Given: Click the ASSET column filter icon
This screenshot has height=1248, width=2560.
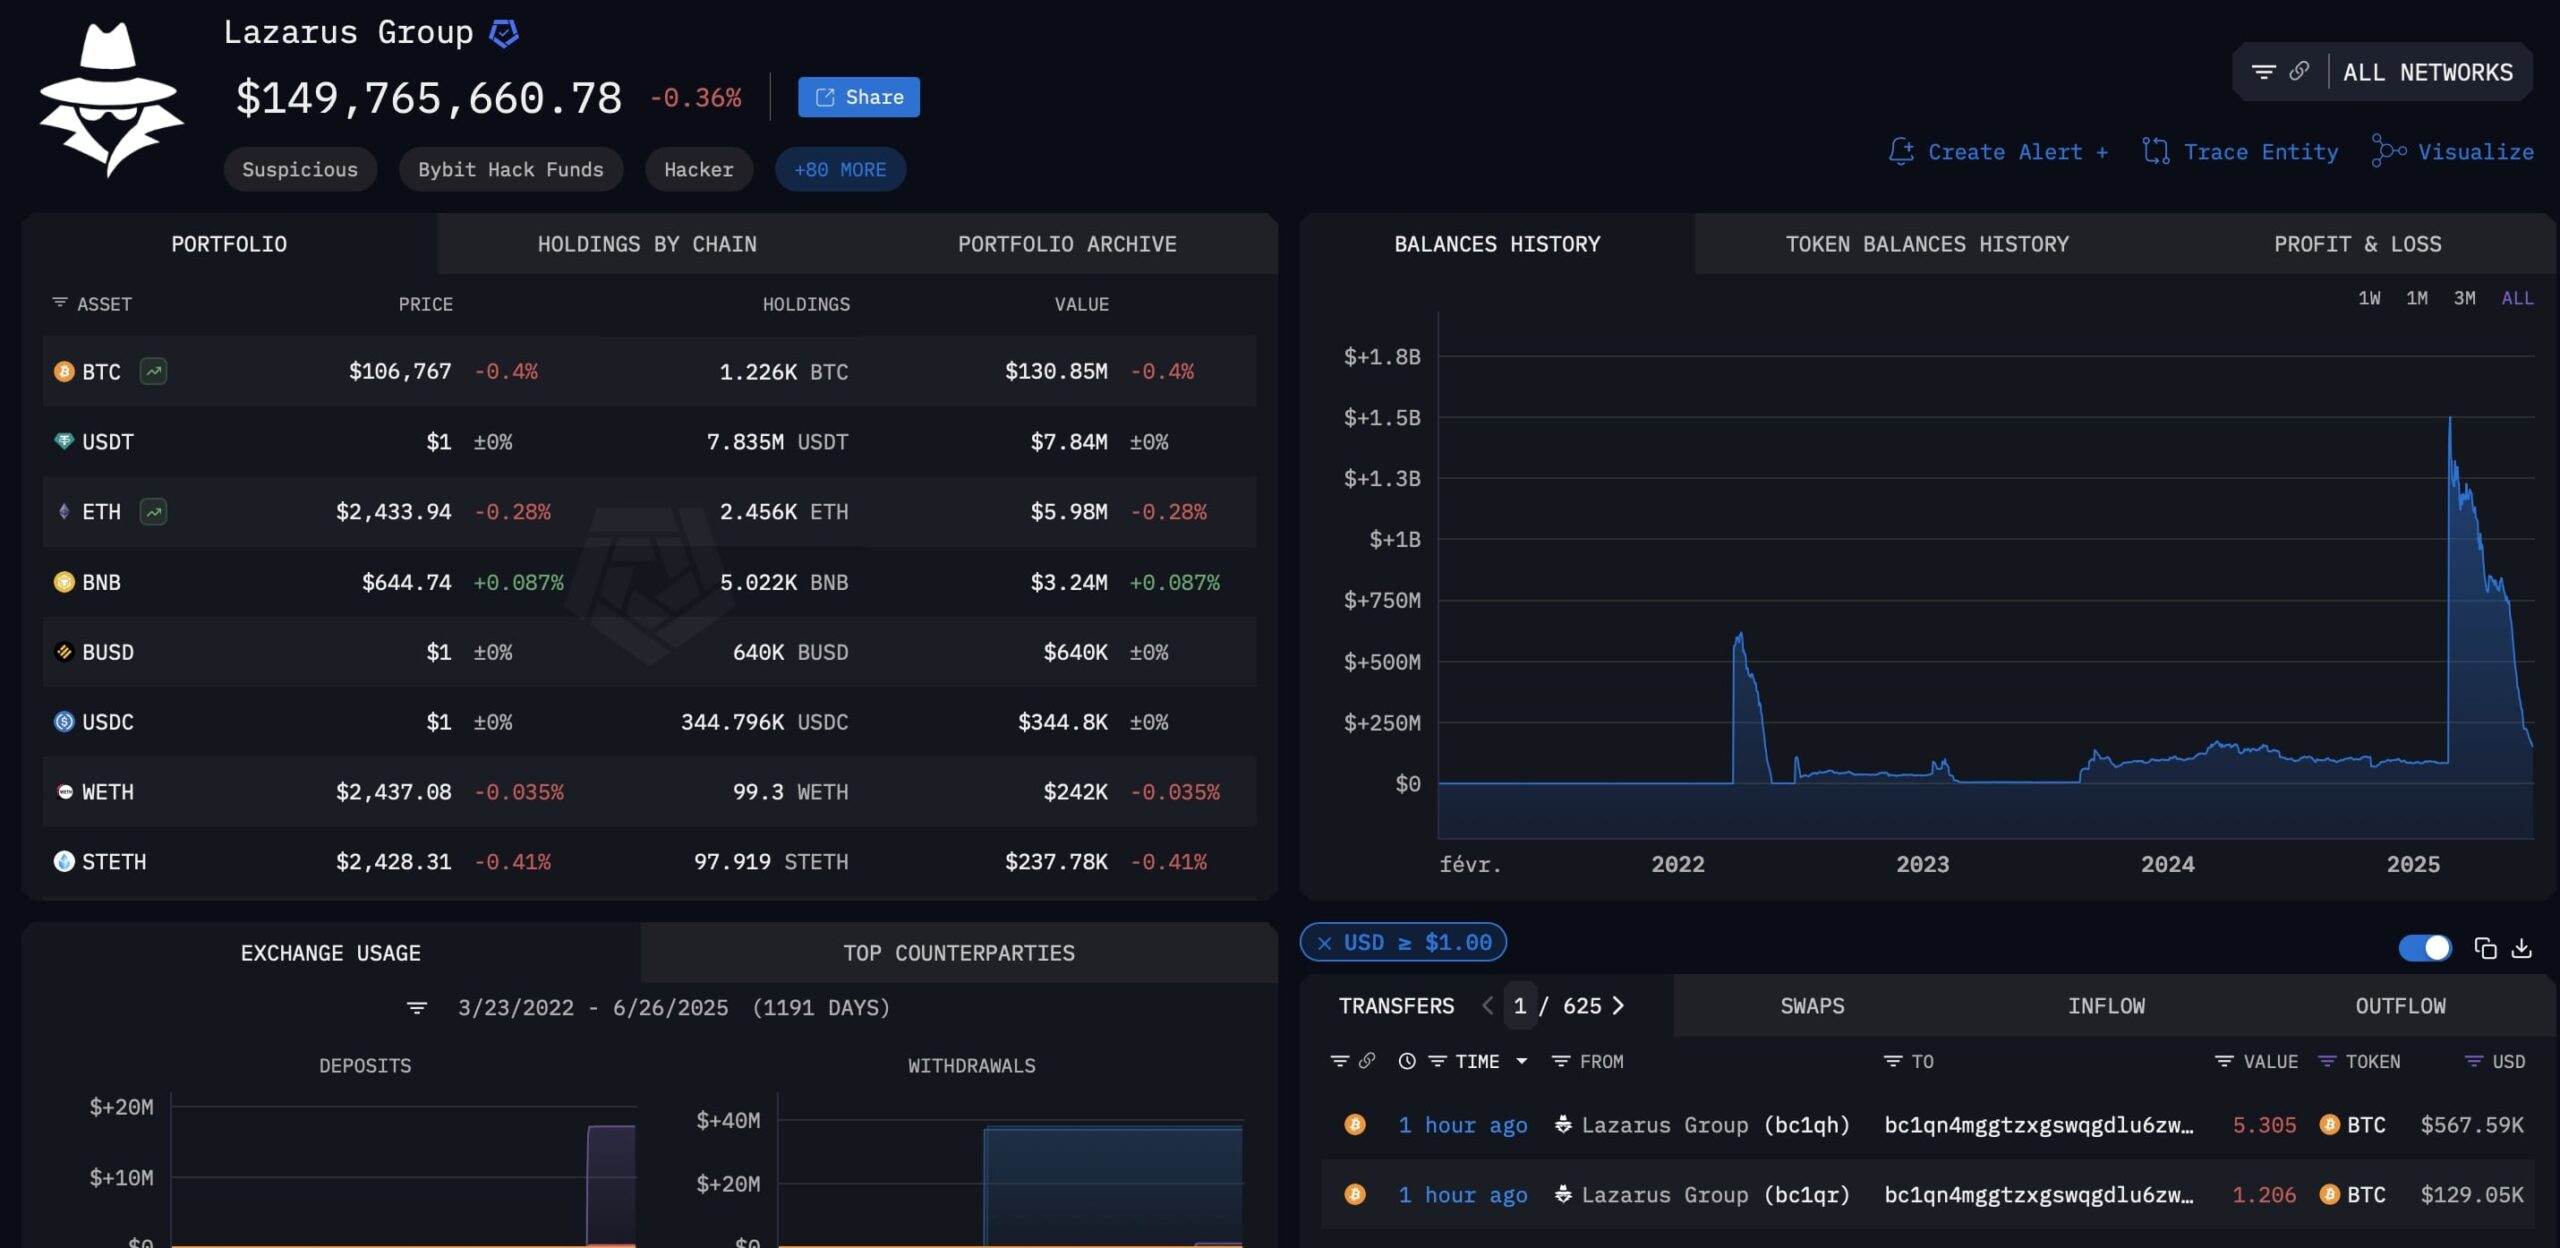Looking at the screenshot, I should (60, 302).
